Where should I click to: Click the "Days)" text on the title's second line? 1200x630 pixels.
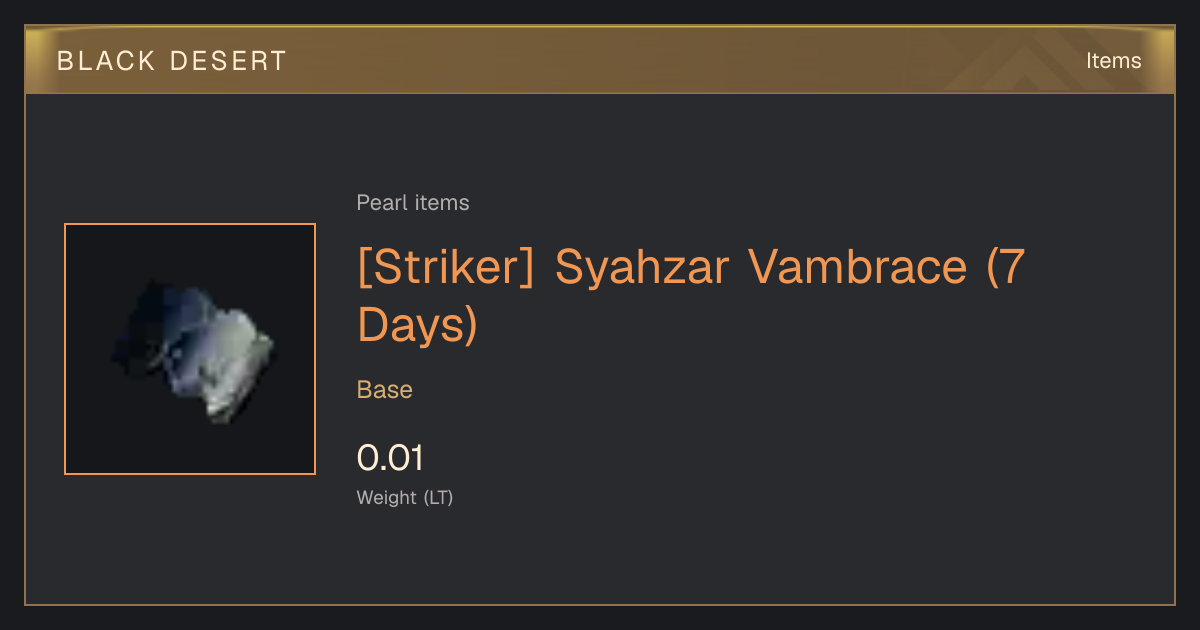(418, 324)
